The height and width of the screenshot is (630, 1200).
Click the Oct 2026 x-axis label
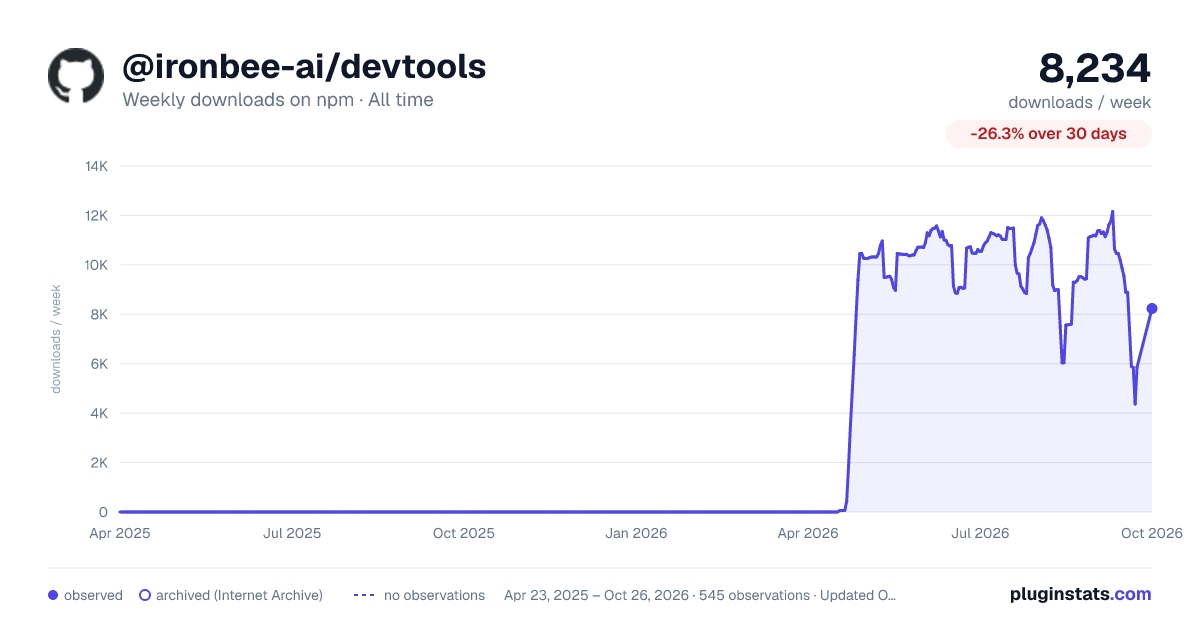tap(1152, 533)
